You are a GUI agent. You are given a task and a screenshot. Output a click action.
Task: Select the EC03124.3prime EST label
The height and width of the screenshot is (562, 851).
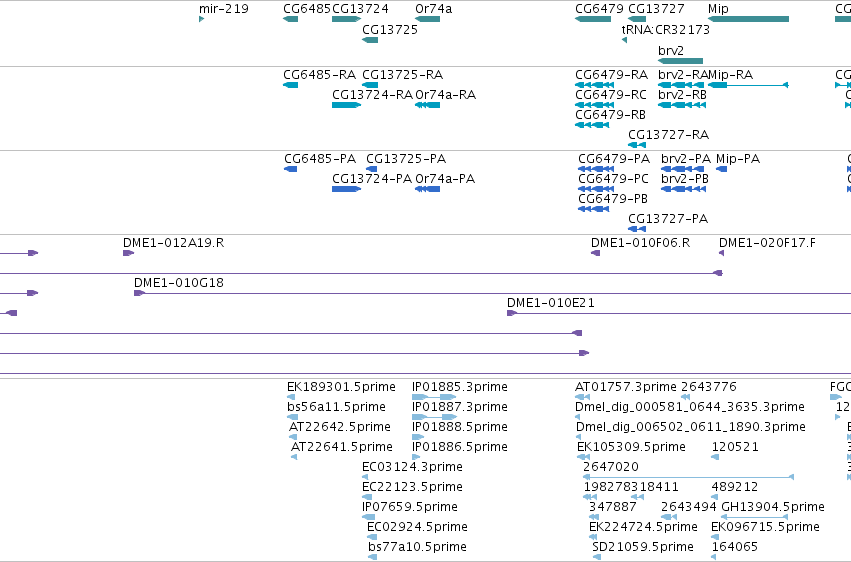click(412, 467)
